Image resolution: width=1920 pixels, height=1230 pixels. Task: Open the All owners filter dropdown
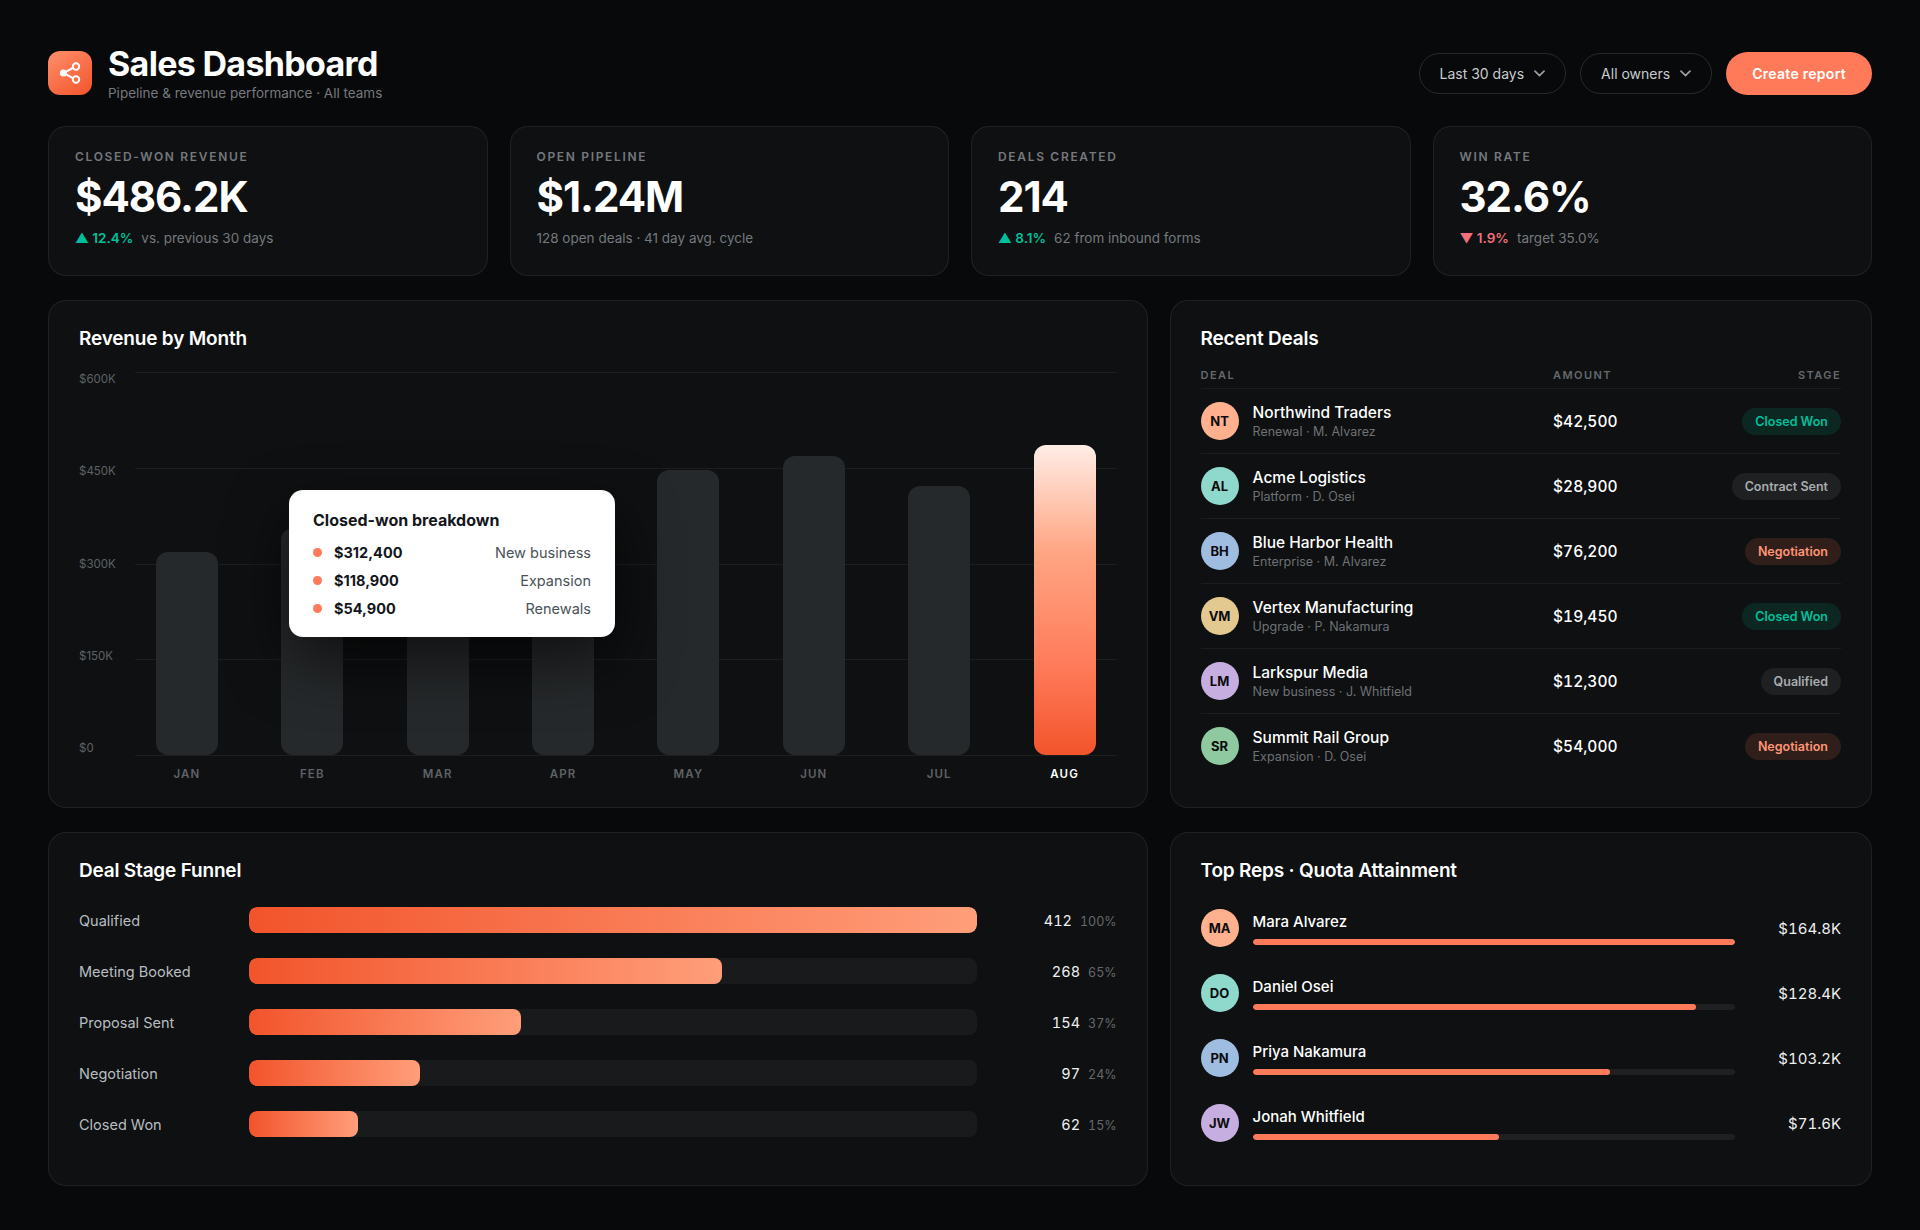tap(1645, 74)
